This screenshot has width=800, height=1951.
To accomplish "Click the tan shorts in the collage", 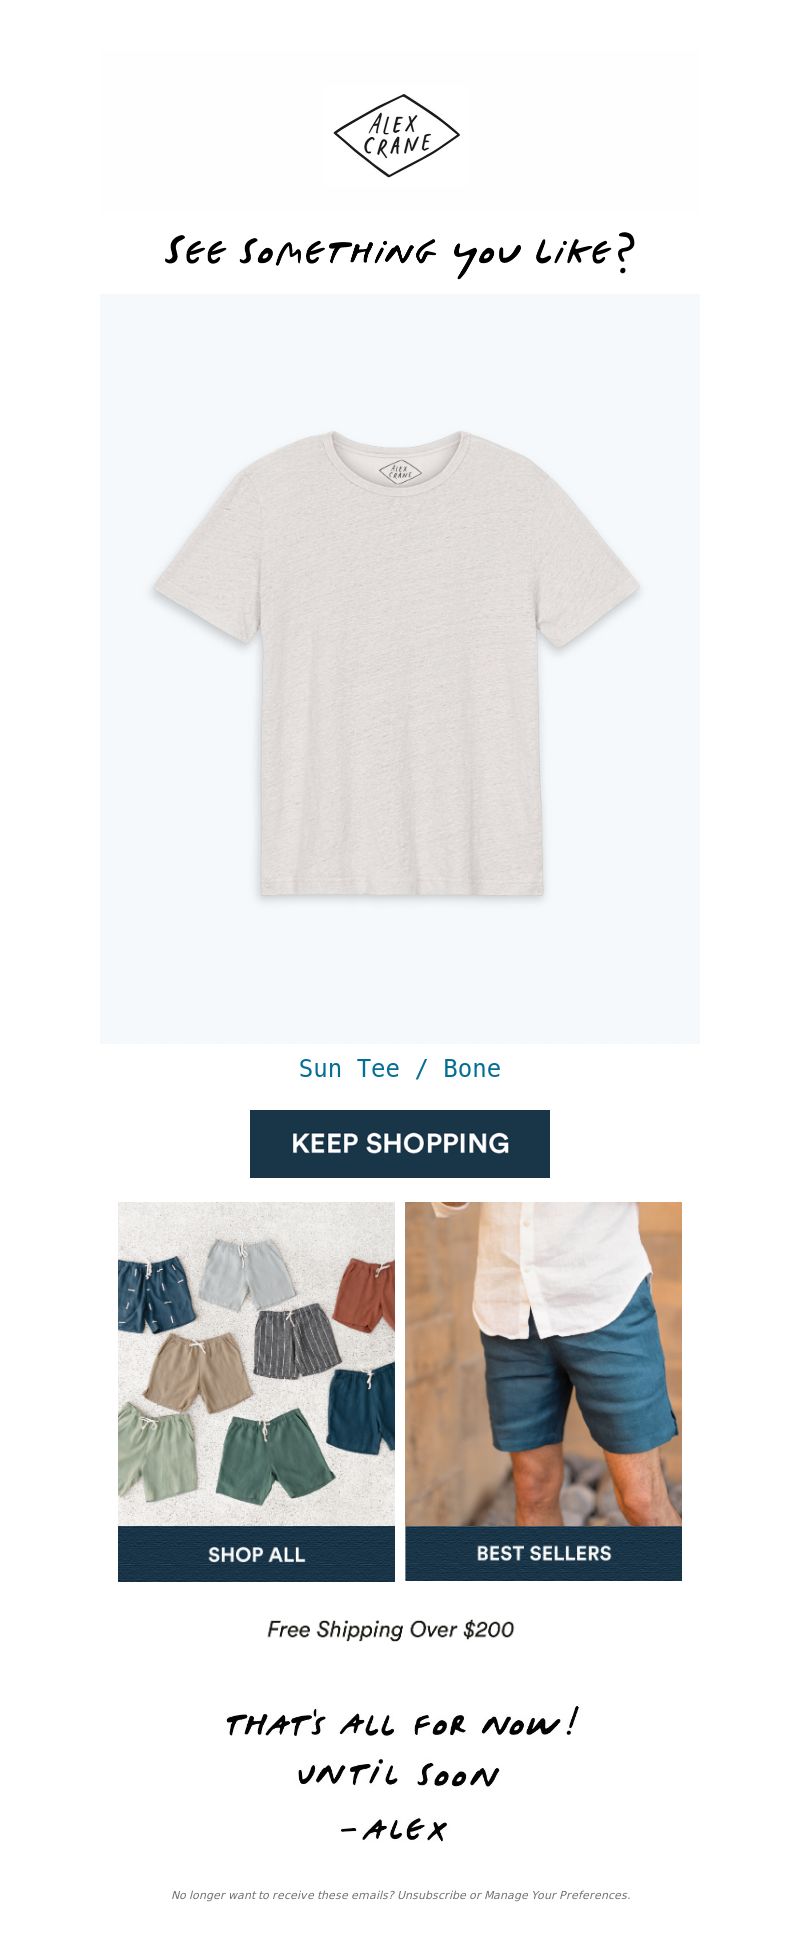I will (x=197, y=1372).
